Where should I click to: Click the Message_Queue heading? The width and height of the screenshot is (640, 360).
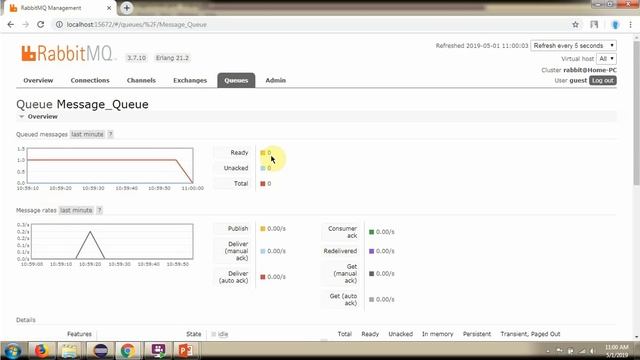tap(102, 104)
